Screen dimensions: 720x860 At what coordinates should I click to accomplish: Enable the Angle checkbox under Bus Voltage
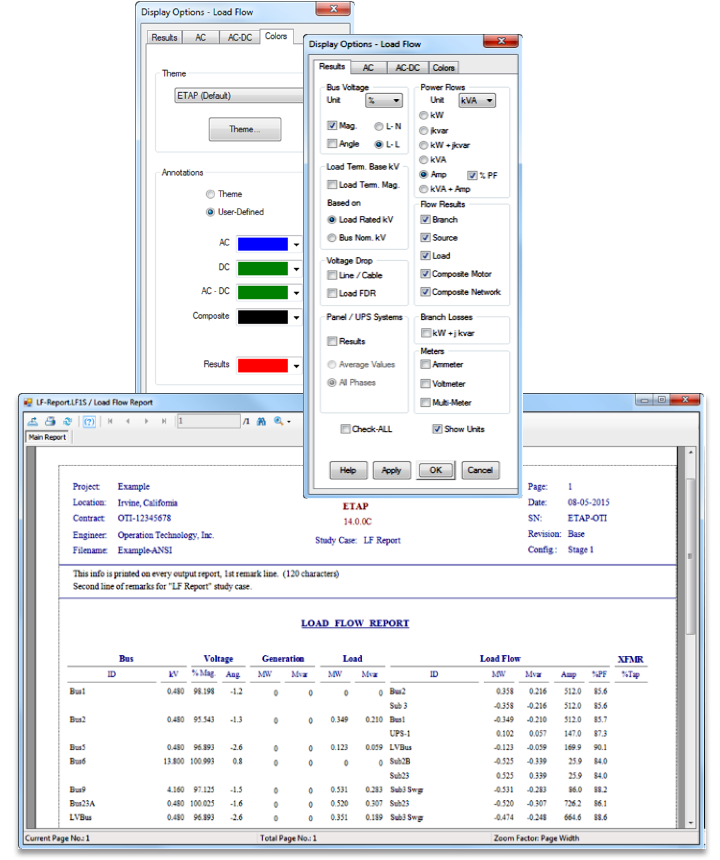[x=332, y=144]
